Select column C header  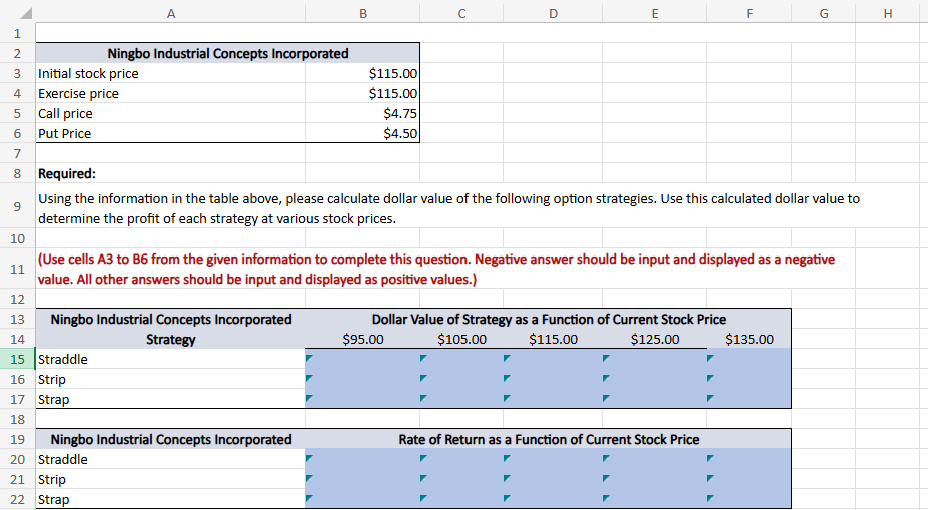tap(461, 13)
